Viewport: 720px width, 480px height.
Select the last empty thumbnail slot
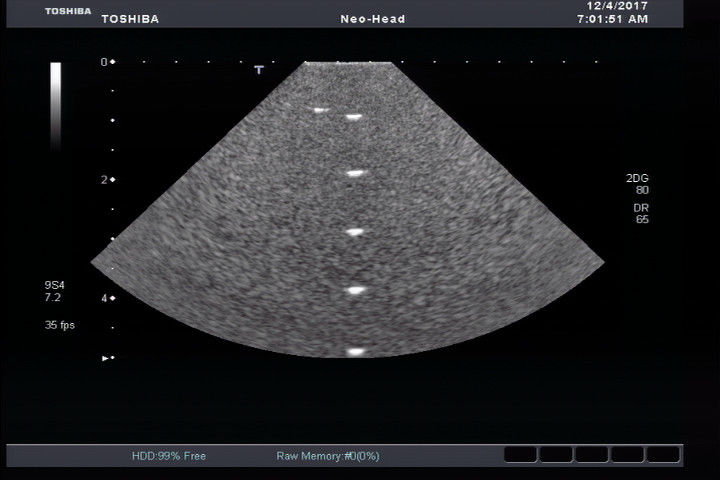coord(662,455)
